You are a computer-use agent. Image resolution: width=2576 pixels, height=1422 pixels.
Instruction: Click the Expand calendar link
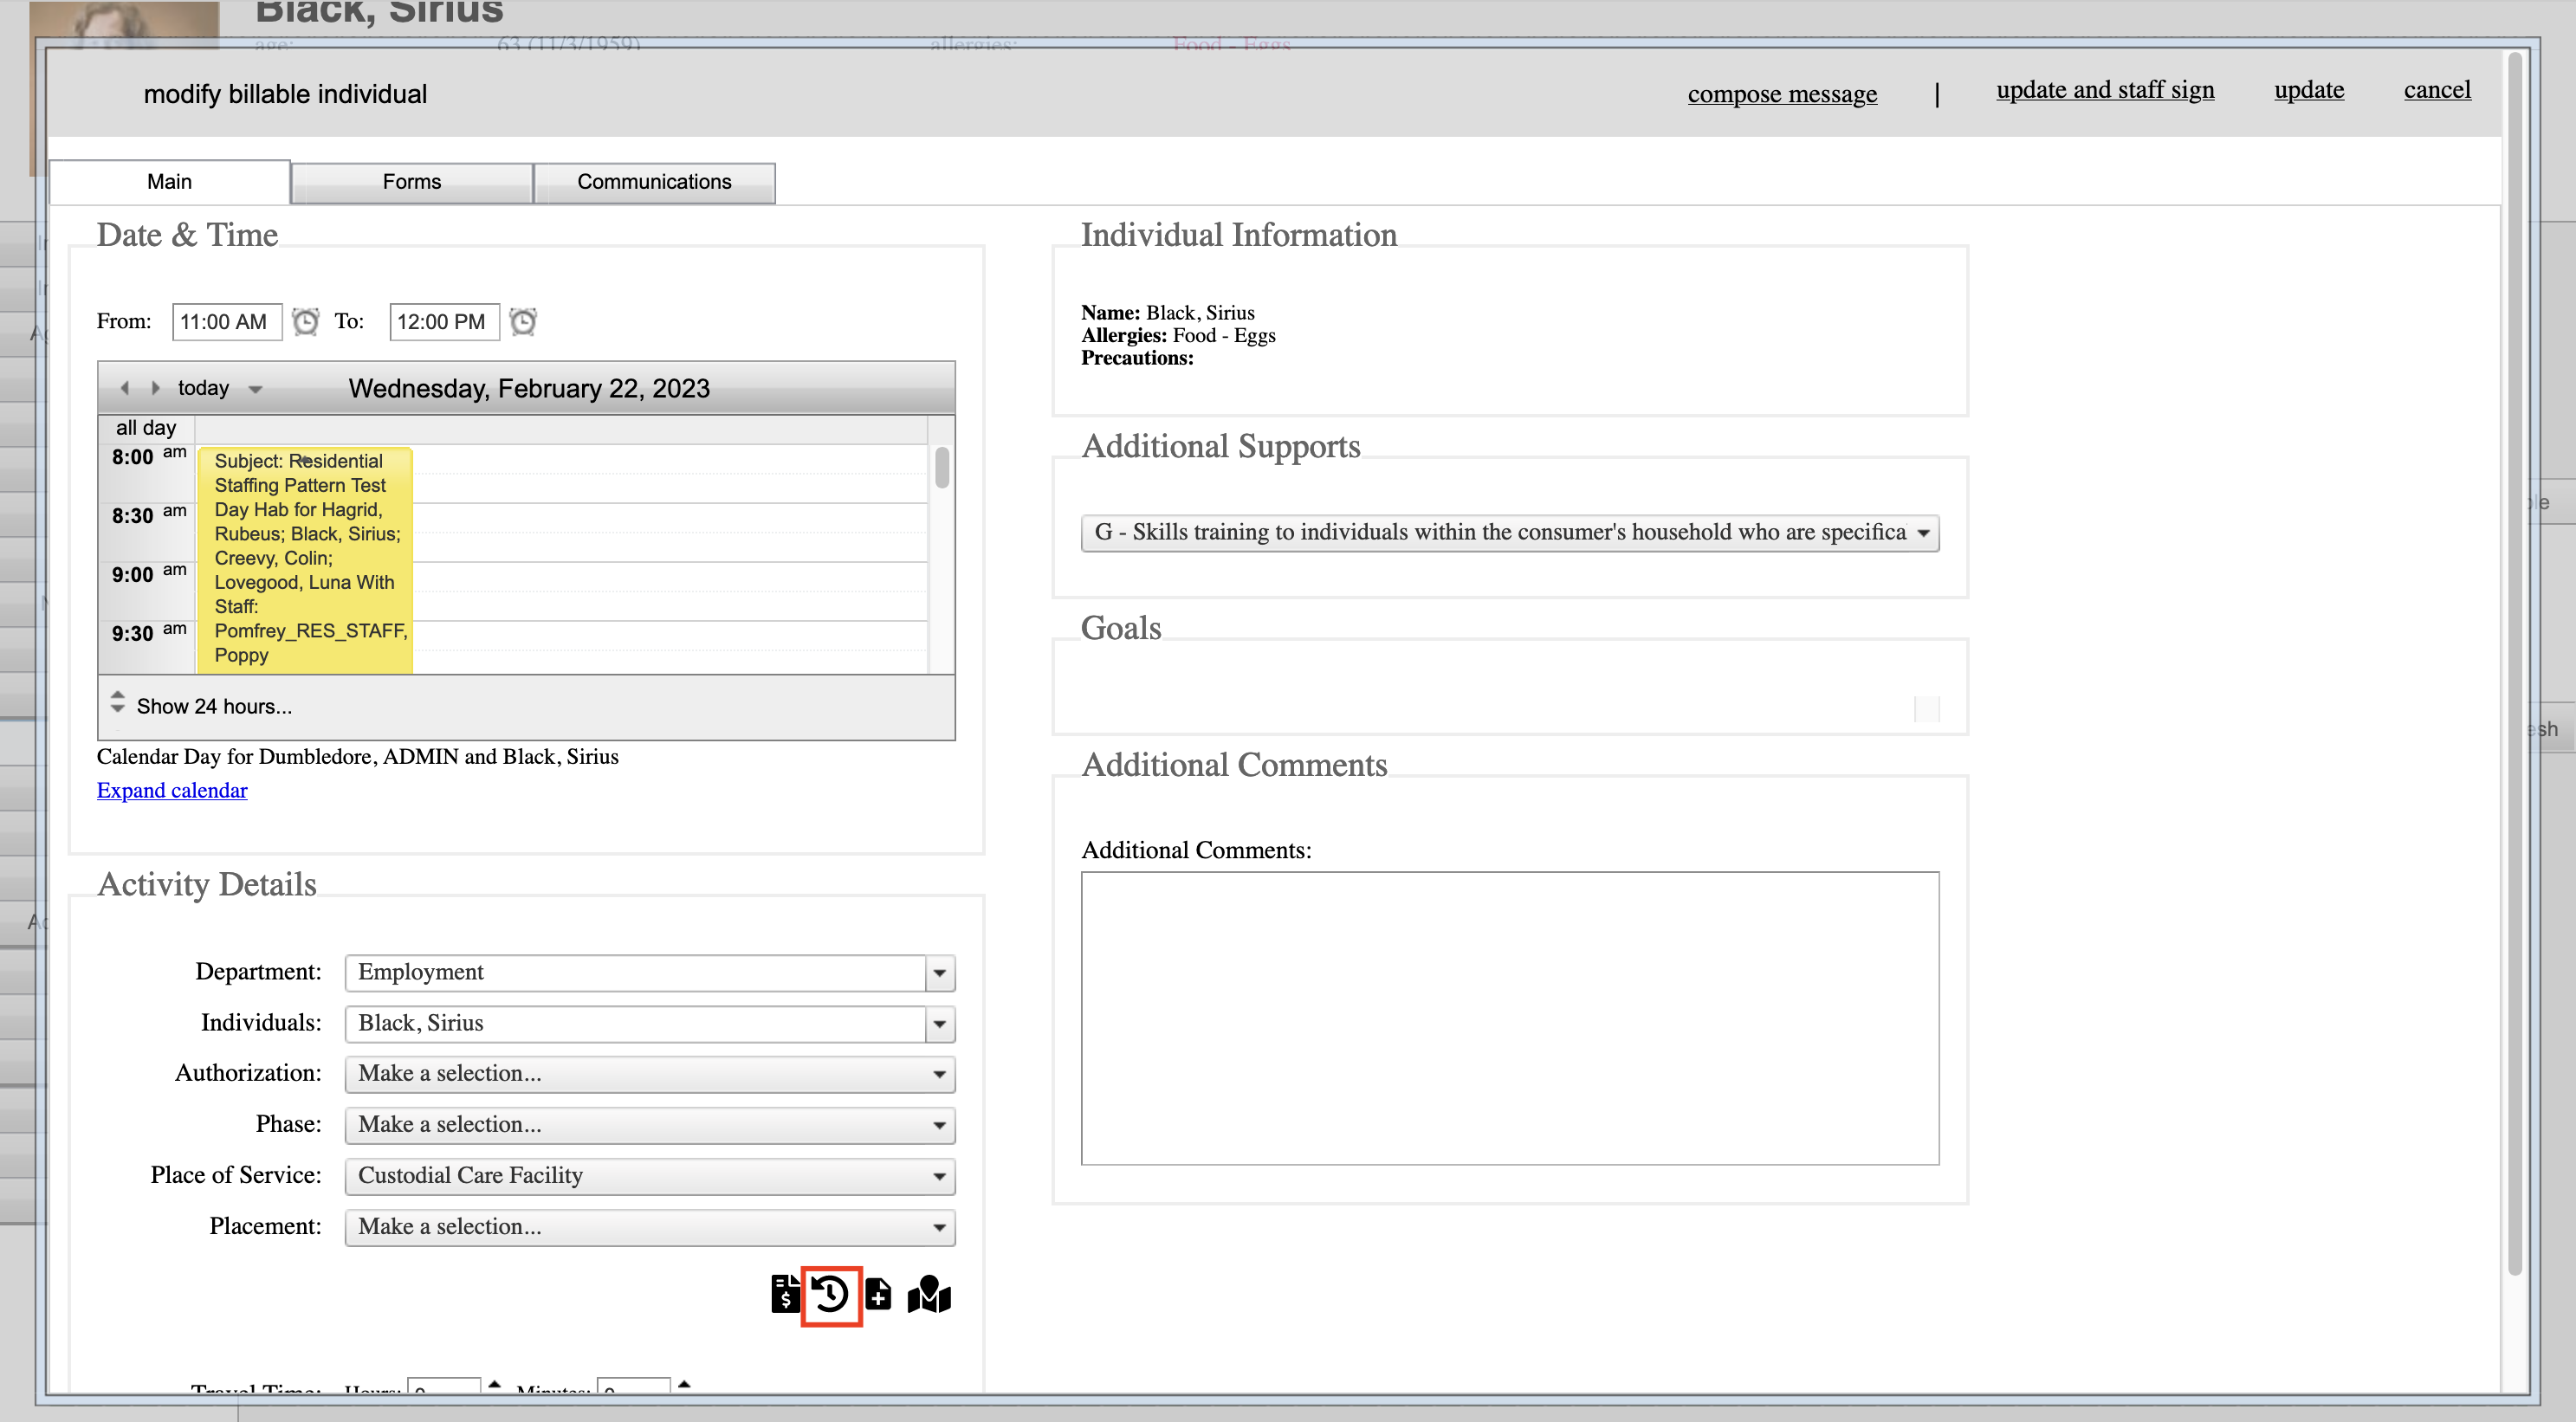[x=172, y=790]
